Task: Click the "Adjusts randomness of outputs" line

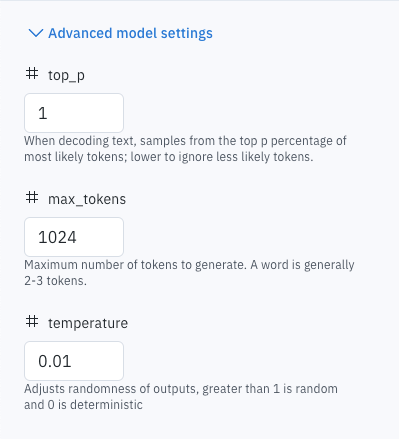Action: click(181, 389)
